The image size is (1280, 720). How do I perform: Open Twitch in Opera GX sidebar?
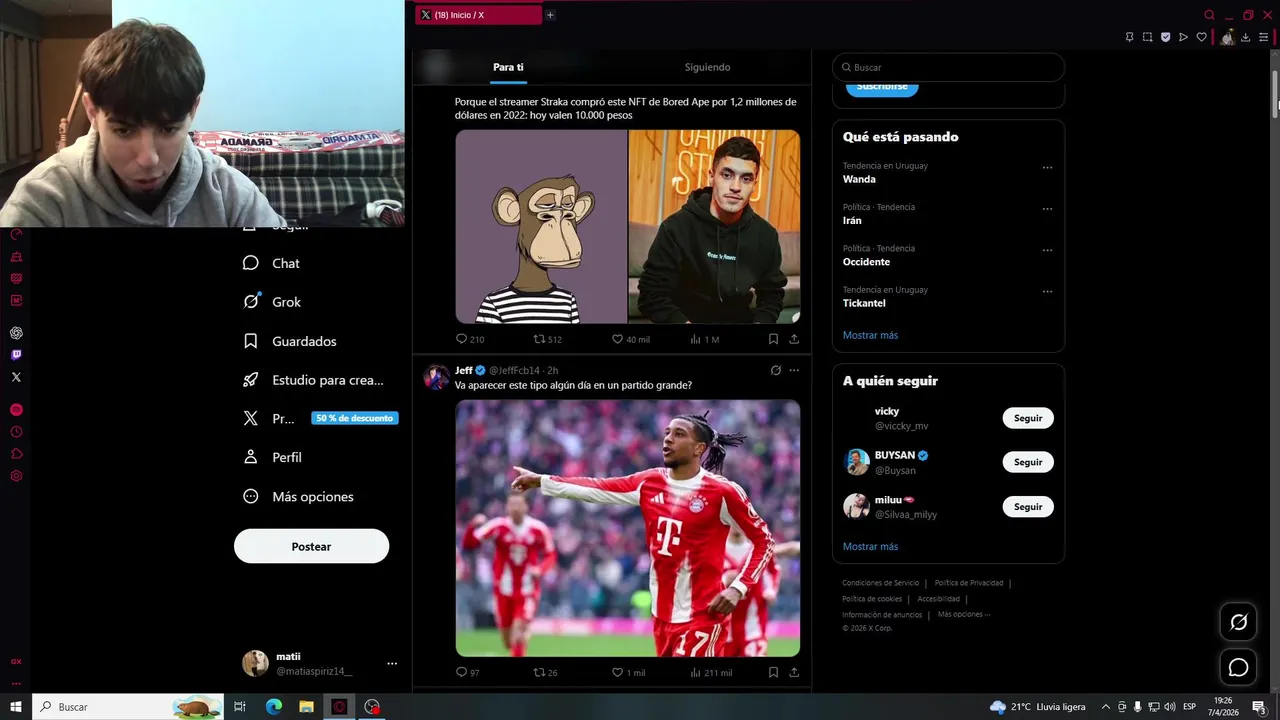tap(16, 355)
